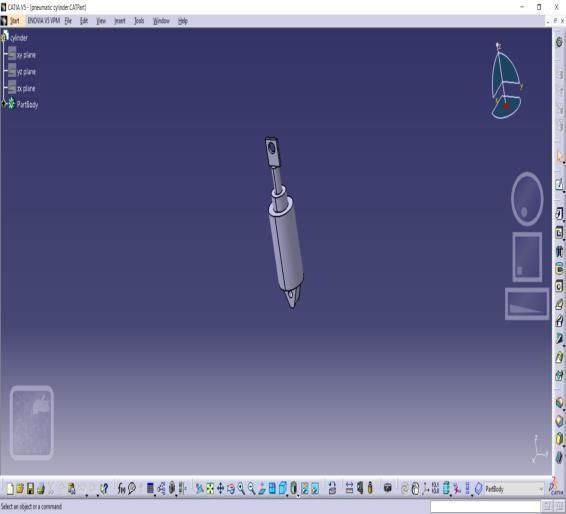This screenshot has width=566, height=514.
Task: Open the Formula f(x) tool
Action: (121, 489)
